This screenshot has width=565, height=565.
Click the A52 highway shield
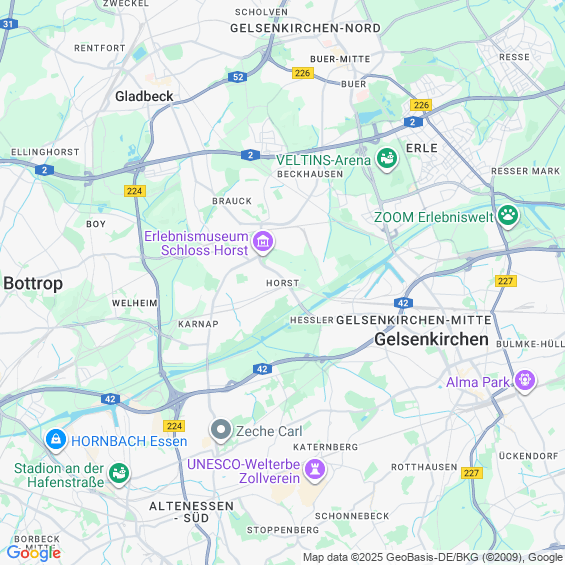point(237,77)
